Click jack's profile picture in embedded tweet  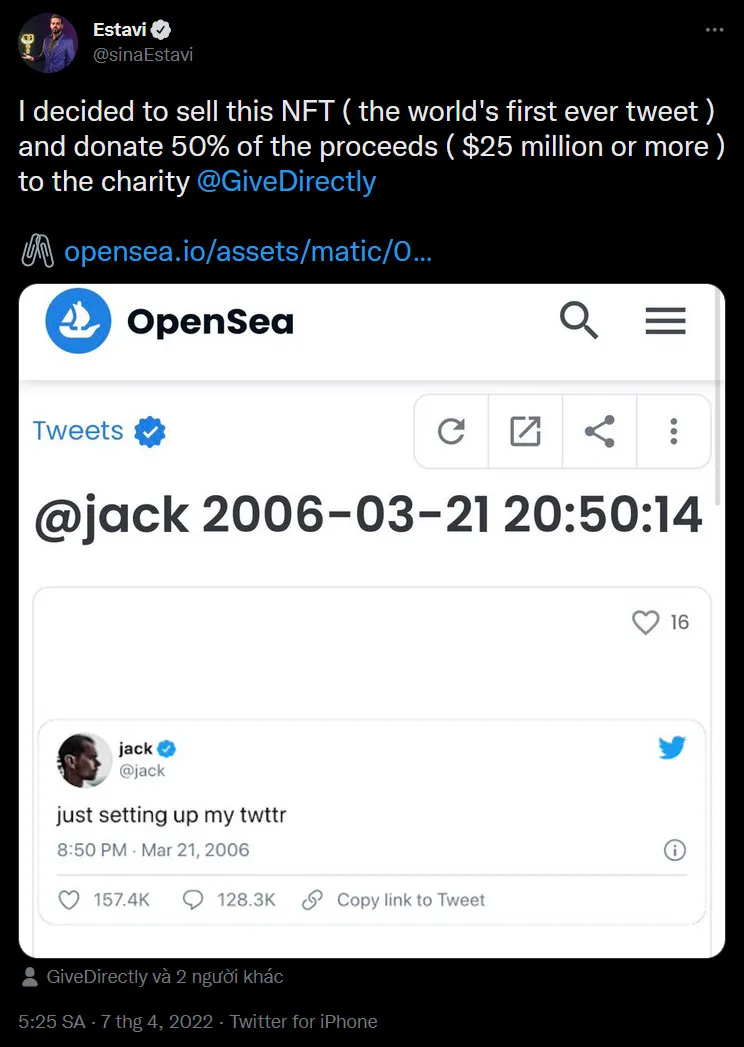click(x=85, y=760)
